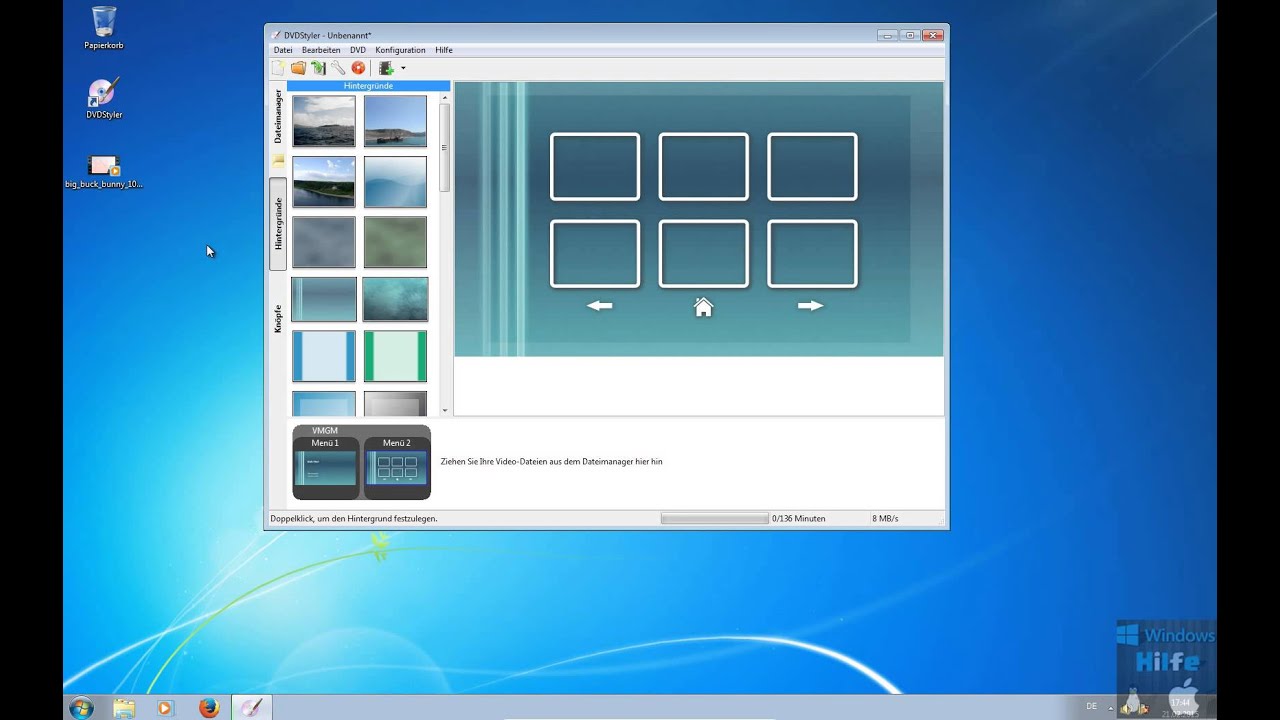This screenshot has height=720, width=1280.
Task: Click the left arrow button on the menu canvas
Action: [599, 306]
